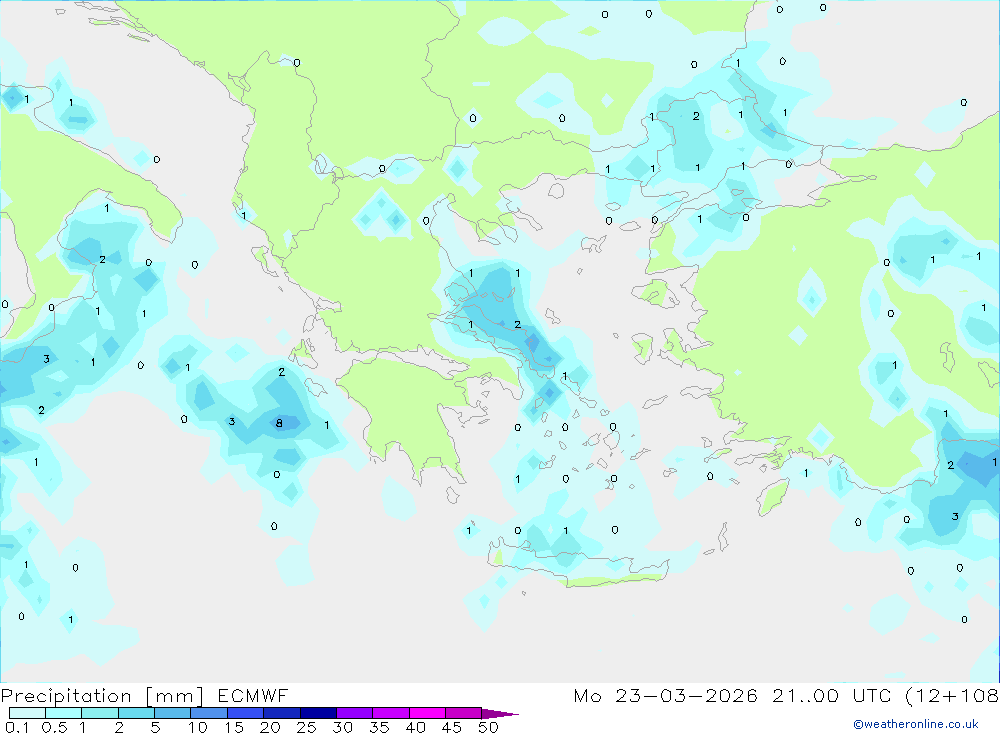Pick the 2–5 mm legend swatch

coord(136,713)
